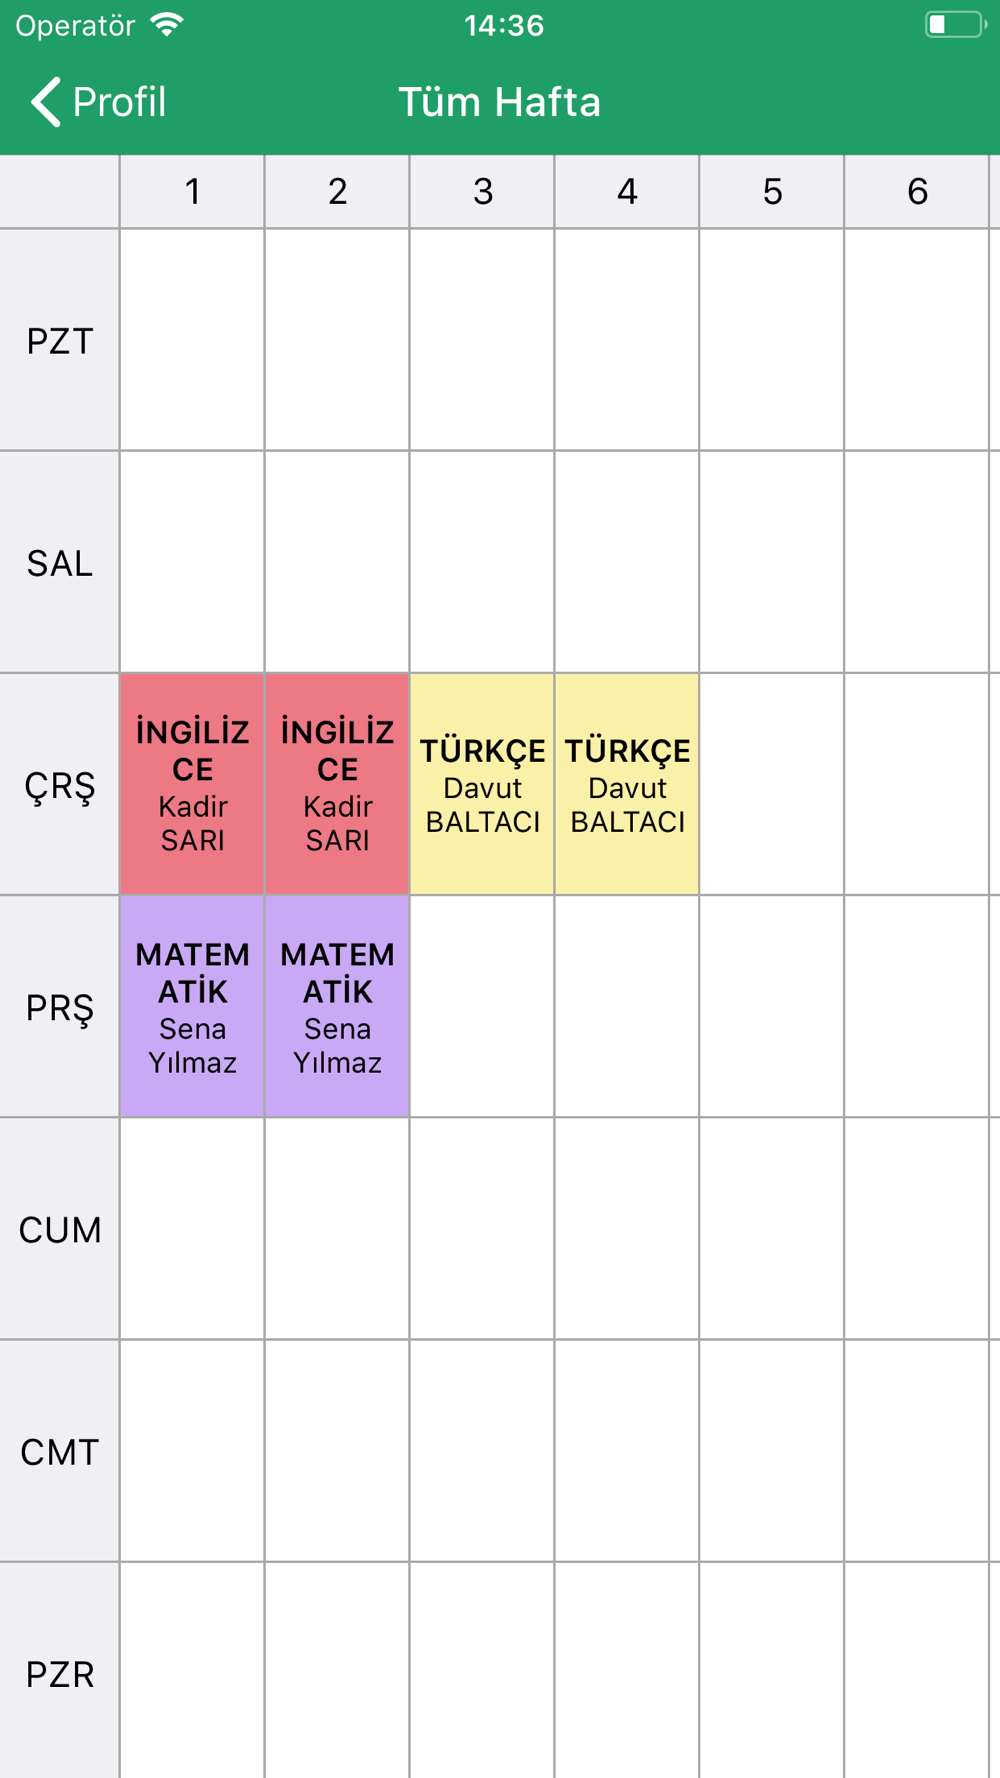Tap the battery indicator icon
1000x1778 pixels.
(956, 24)
